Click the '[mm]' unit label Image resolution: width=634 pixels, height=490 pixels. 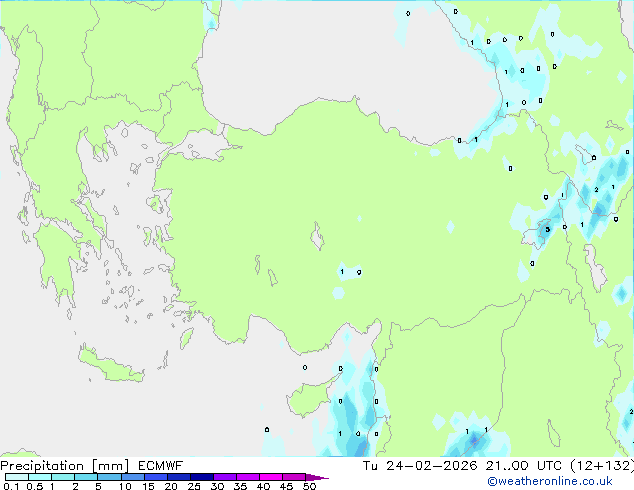pyautogui.click(x=110, y=466)
